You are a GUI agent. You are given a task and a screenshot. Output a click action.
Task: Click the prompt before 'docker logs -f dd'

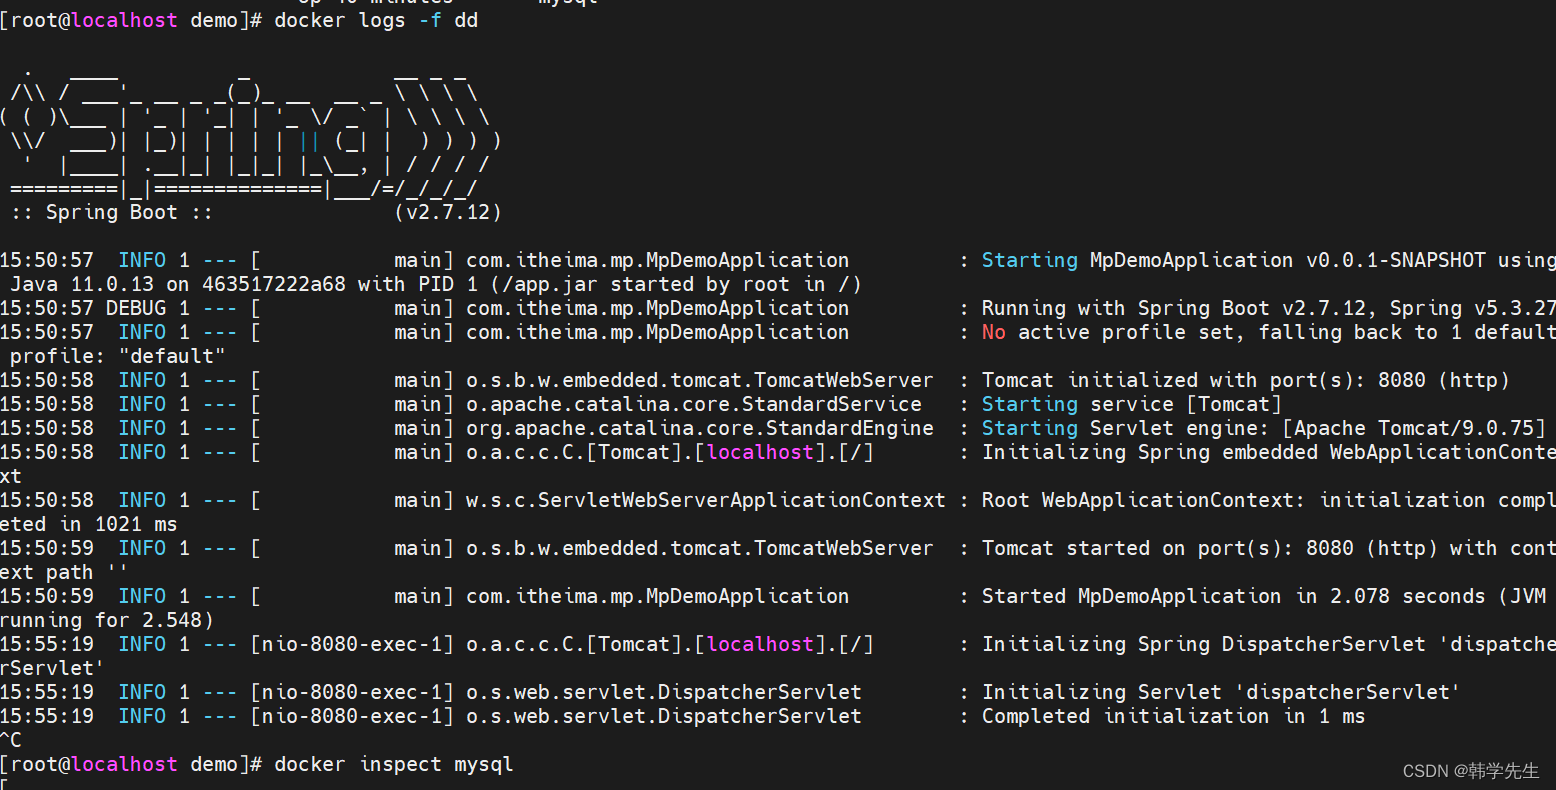coord(131,20)
